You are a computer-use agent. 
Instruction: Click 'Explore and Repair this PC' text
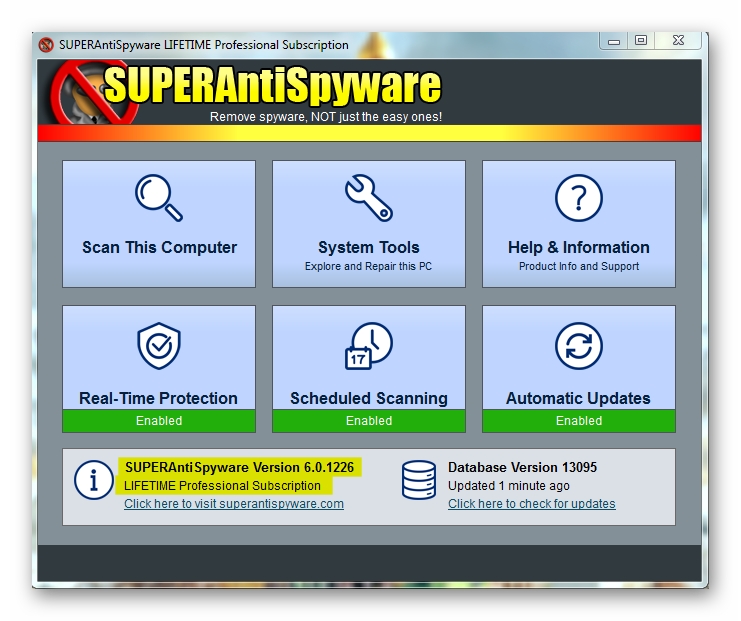pos(368,267)
